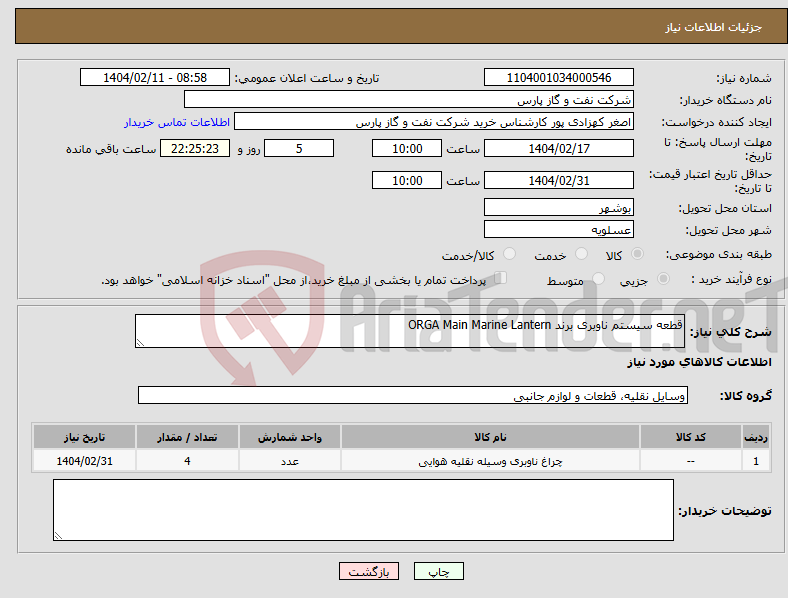Click the ردیف column header
Image resolution: width=788 pixels, height=598 pixels.
pyautogui.click(x=756, y=437)
